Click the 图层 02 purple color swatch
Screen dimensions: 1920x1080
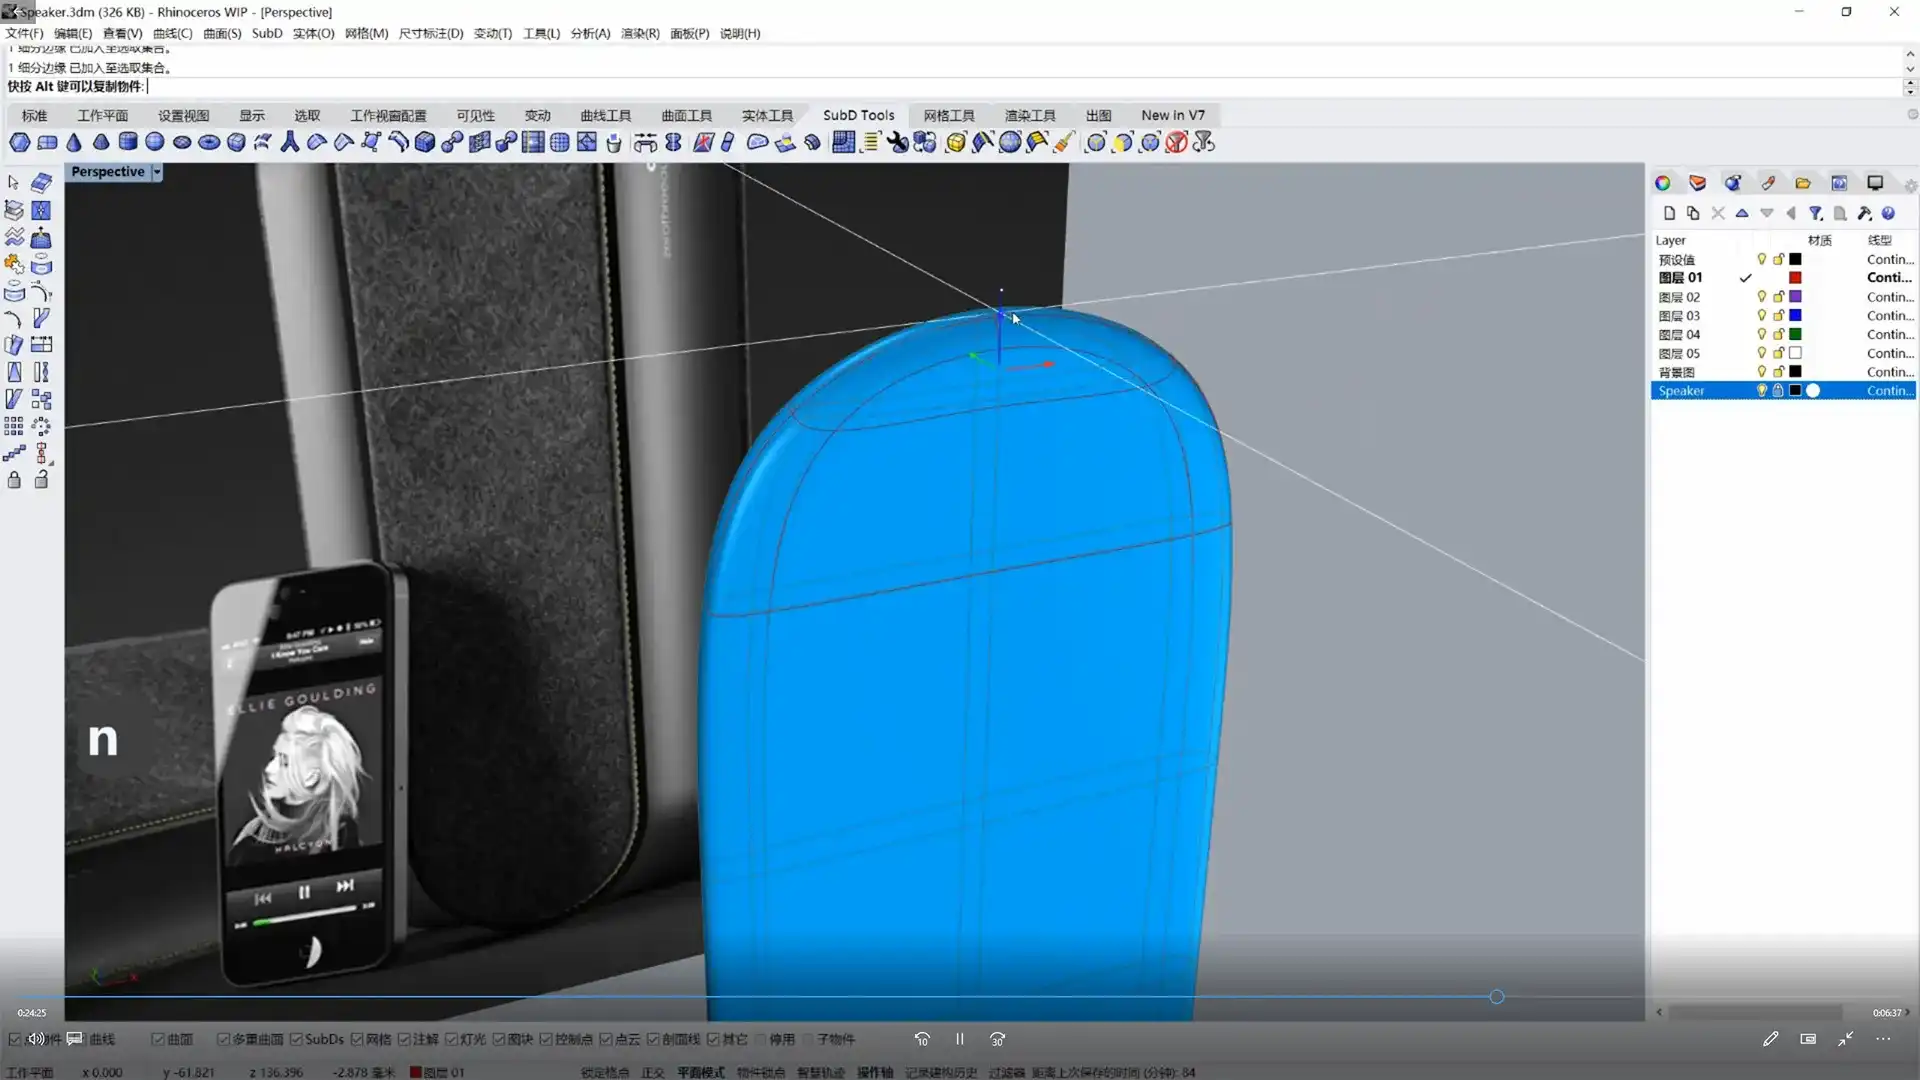click(1795, 297)
